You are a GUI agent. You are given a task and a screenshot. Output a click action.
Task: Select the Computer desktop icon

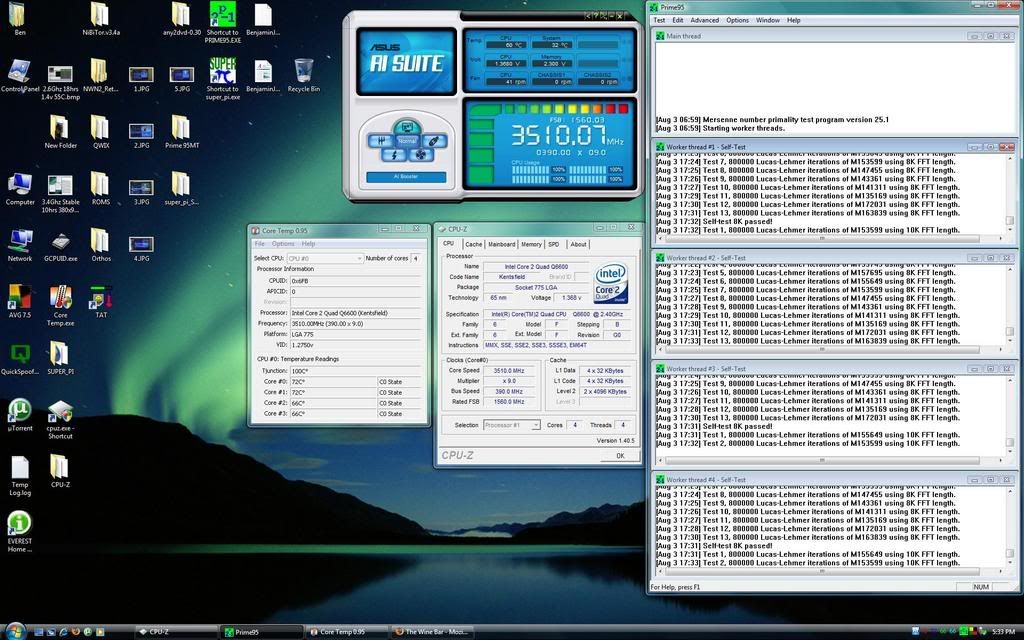(x=20, y=190)
